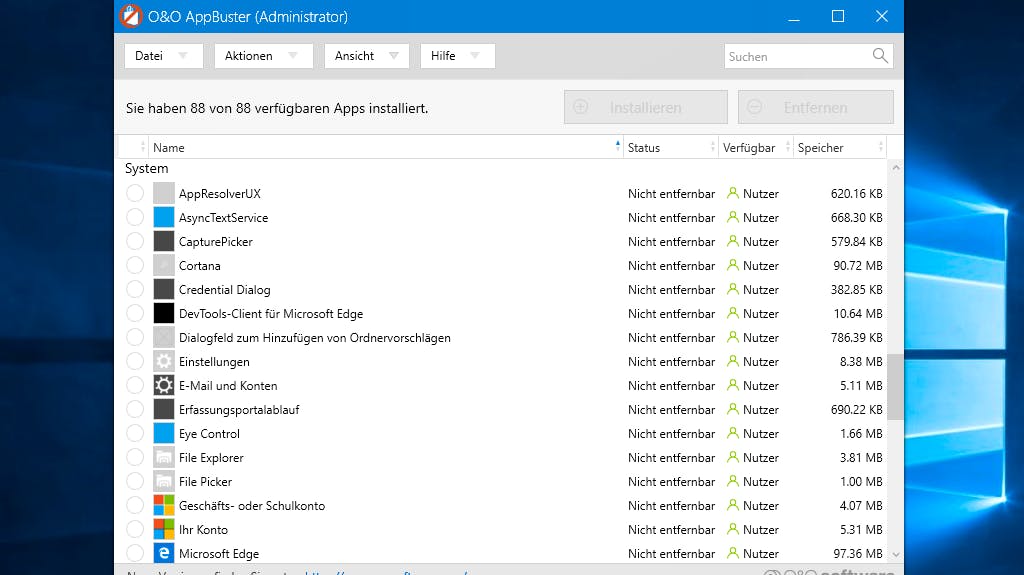
Task: Click the Cortana app icon
Action: click(x=164, y=265)
